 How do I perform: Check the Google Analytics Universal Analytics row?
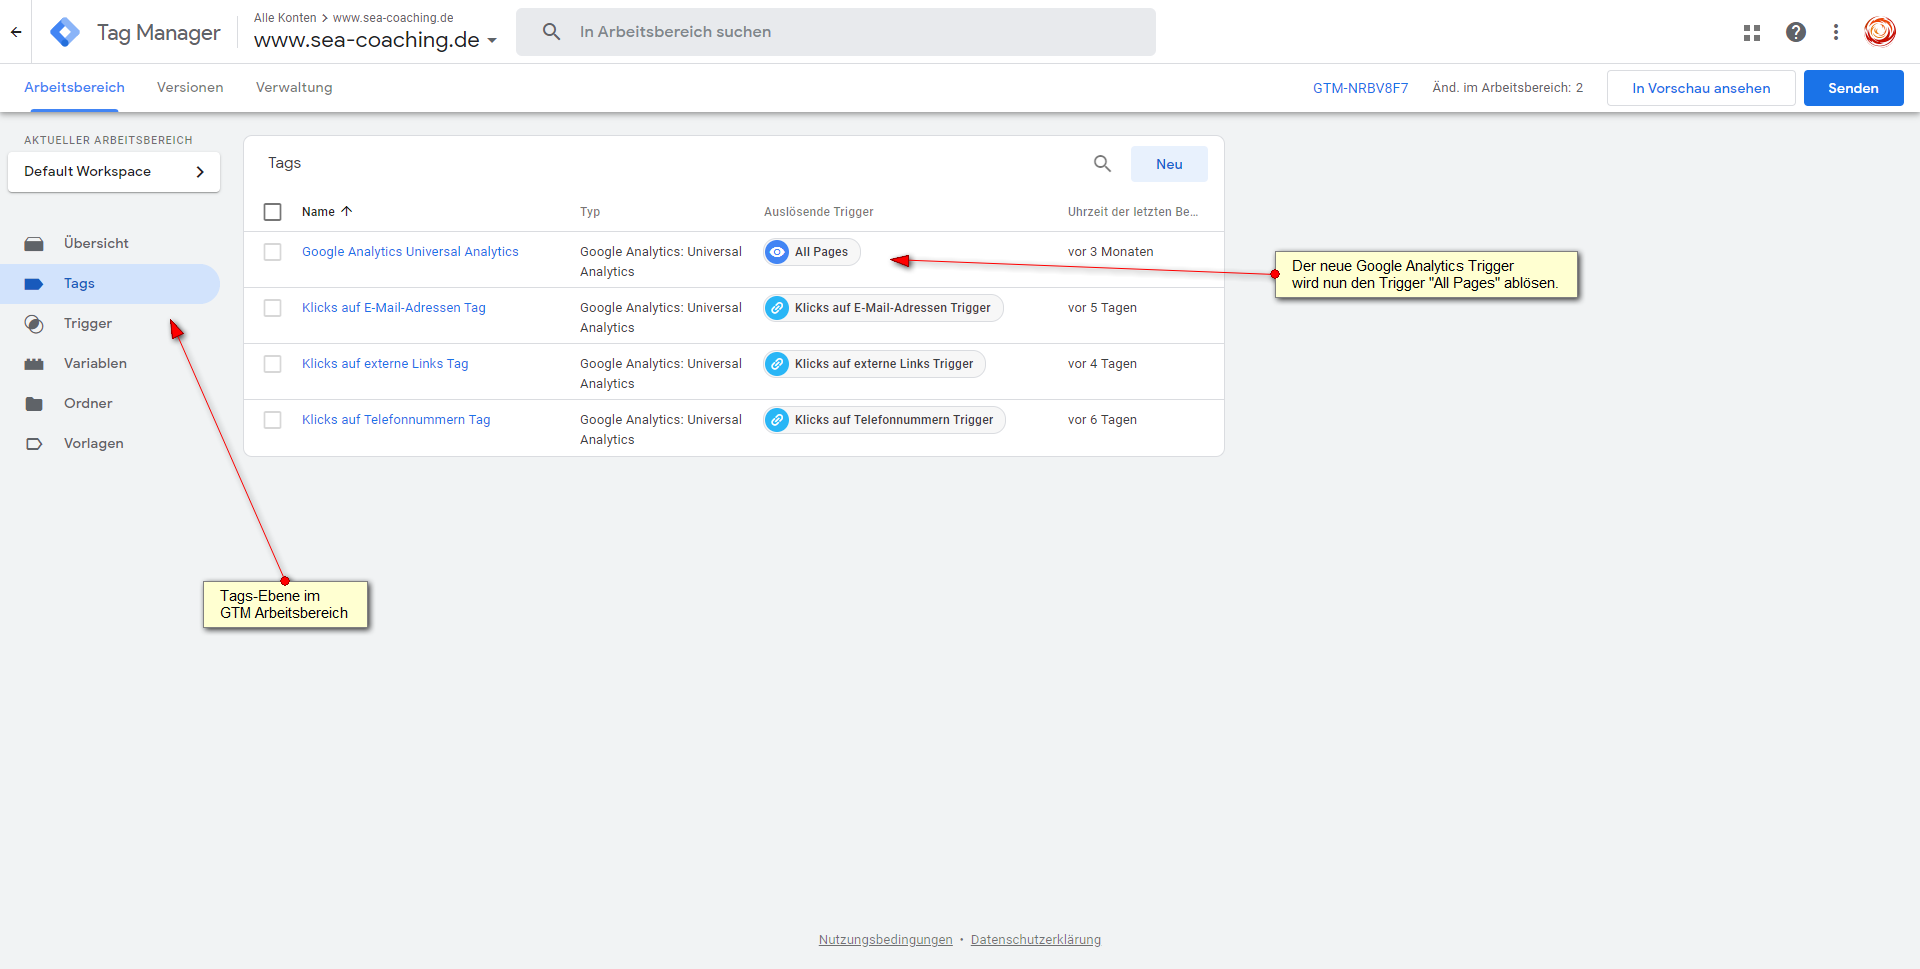click(x=272, y=252)
